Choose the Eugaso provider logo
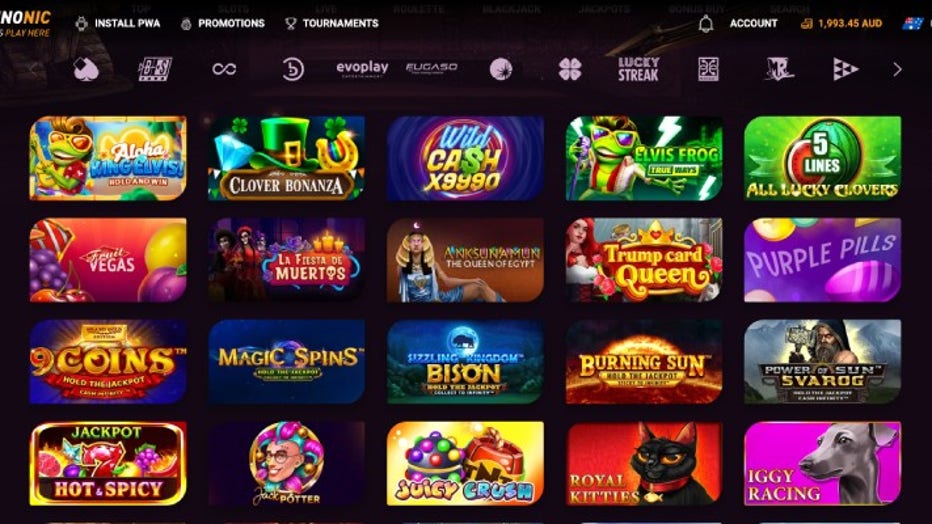 click(432, 69)
